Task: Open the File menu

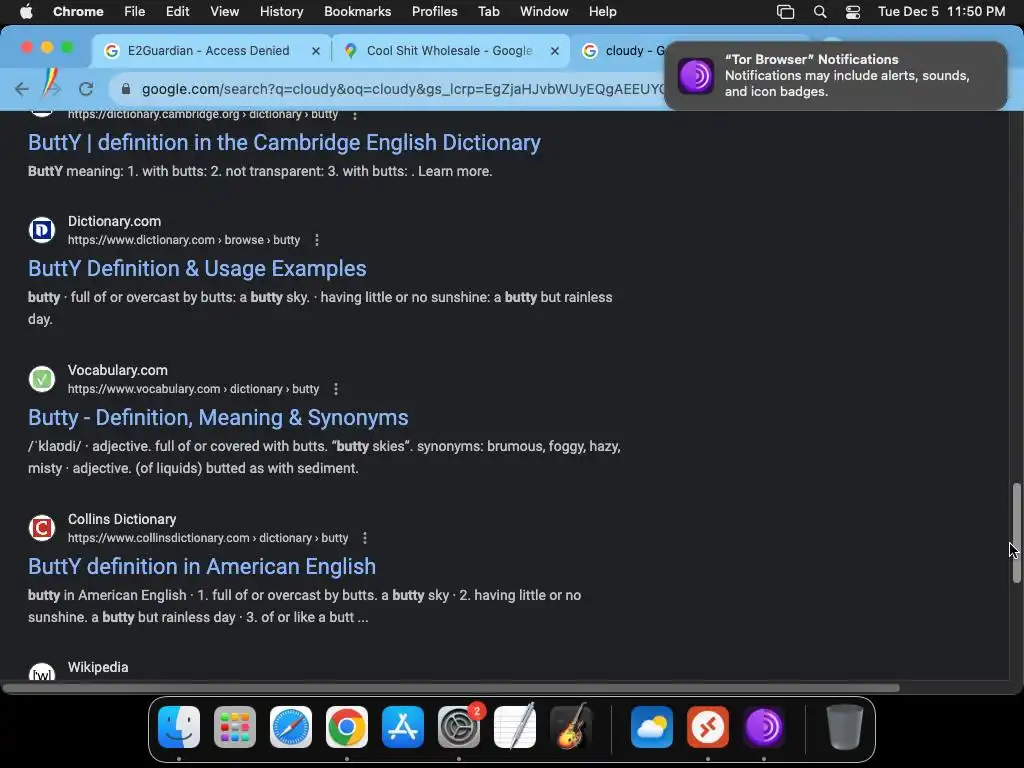Action: [135, 11]
